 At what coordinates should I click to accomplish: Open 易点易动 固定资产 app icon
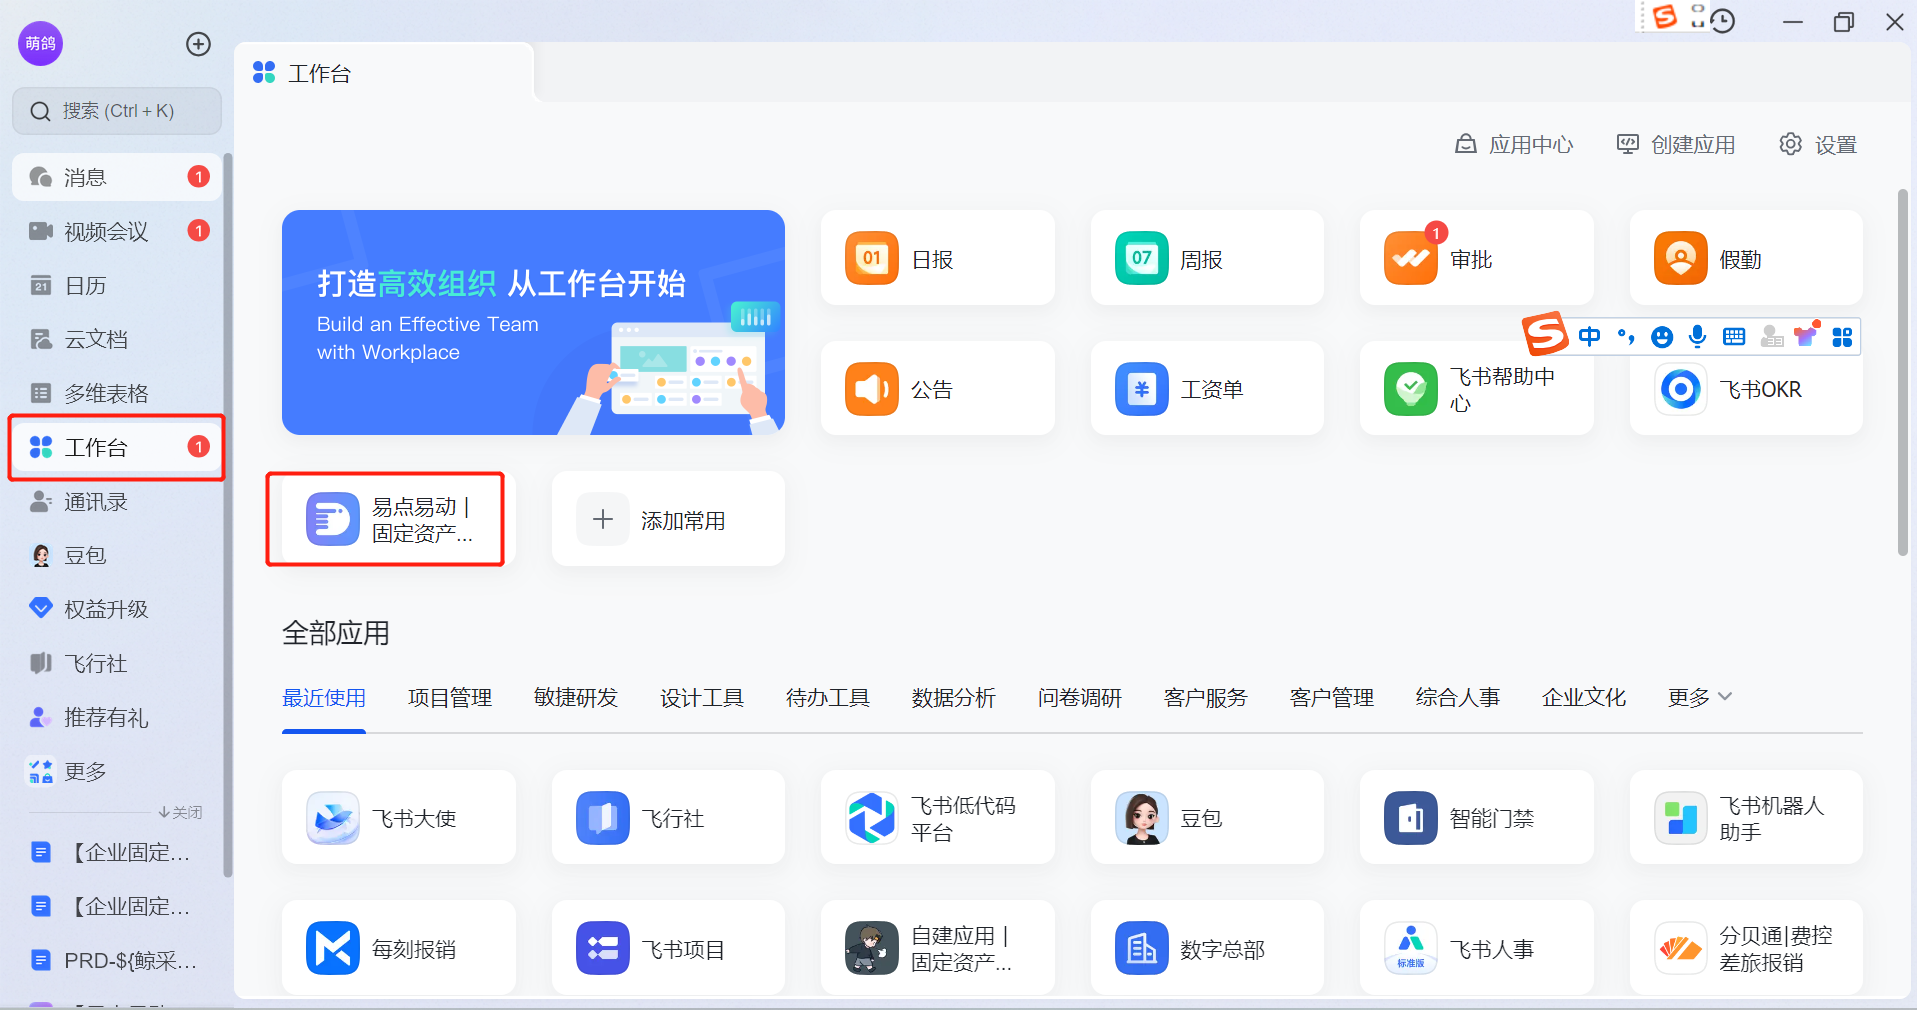(332, 518)
